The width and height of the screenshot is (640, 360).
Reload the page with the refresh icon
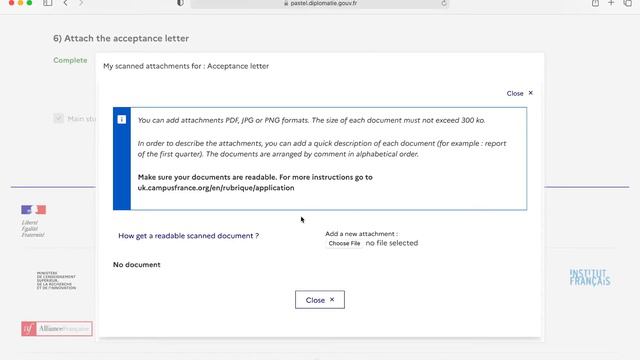tap(444, 3)
